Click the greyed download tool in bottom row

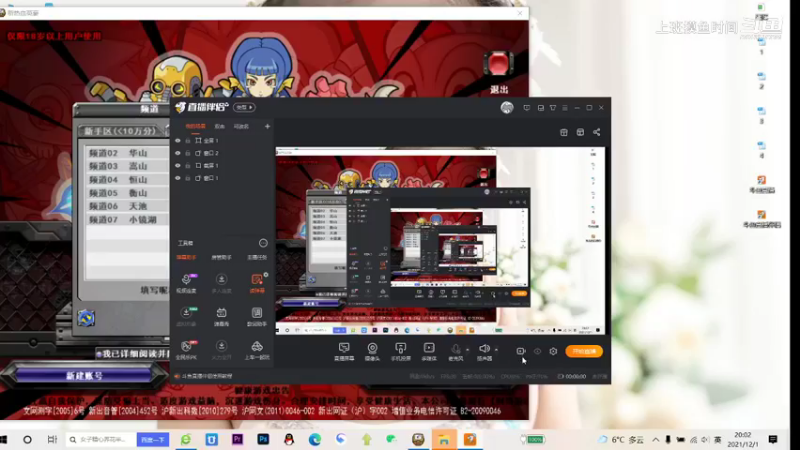click(221, 350)
